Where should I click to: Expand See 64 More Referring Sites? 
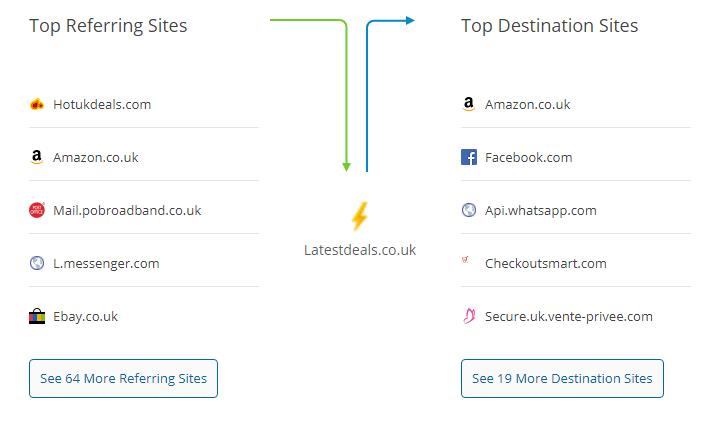pyautogui.click(x=123, y=379)
